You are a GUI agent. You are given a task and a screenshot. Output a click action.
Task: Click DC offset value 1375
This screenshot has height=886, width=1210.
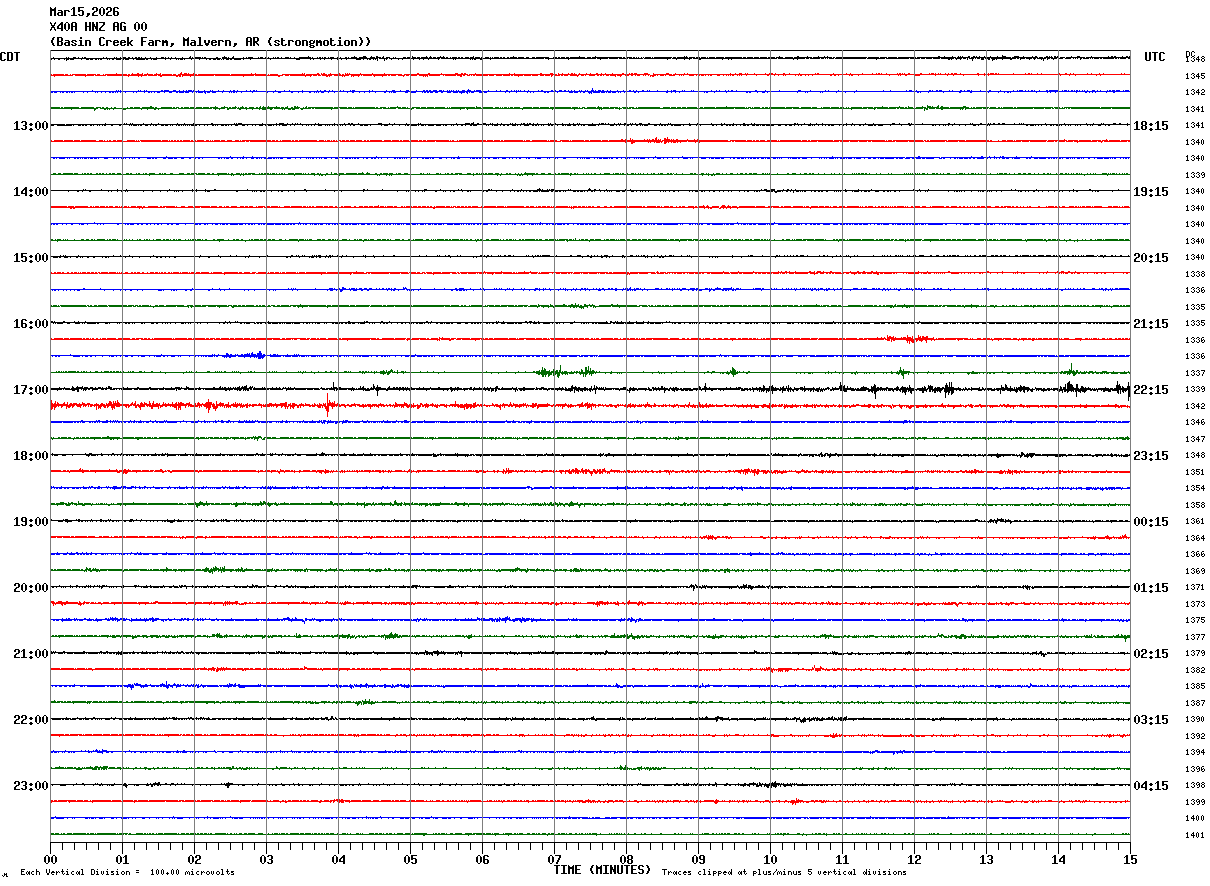click(1195, 620)
